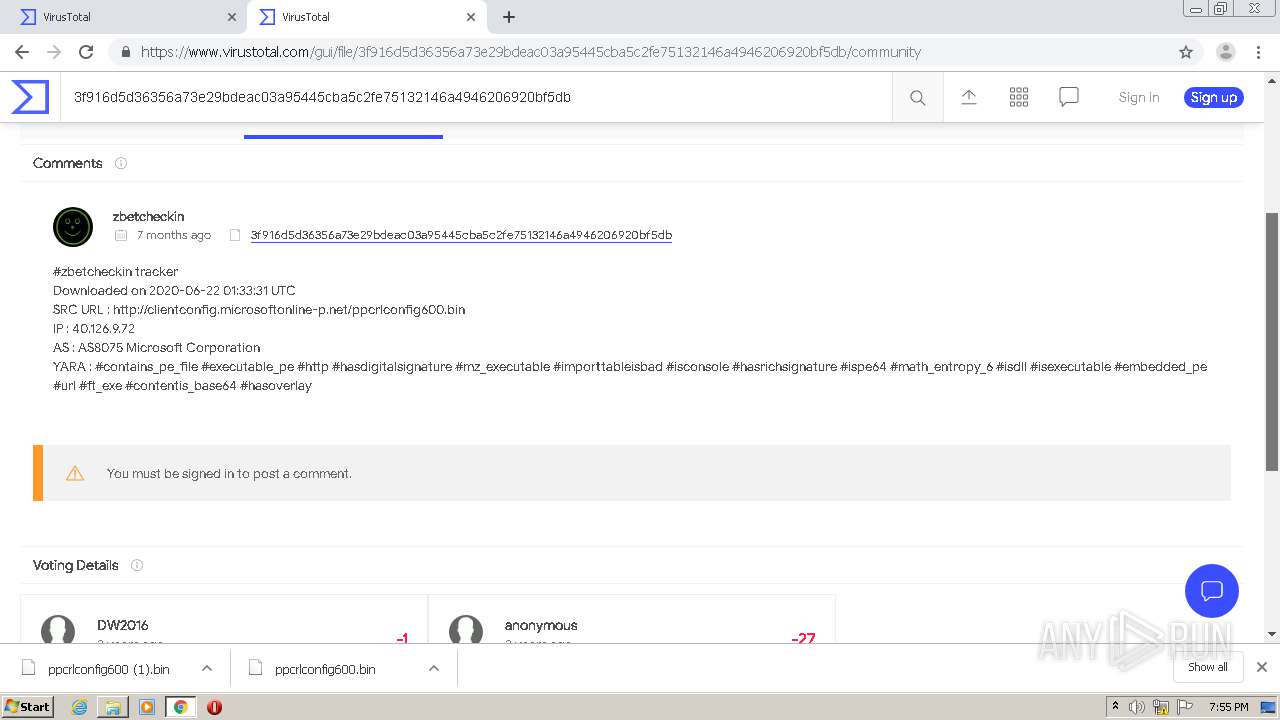Click the red security taskbar icon

[214, 707]
